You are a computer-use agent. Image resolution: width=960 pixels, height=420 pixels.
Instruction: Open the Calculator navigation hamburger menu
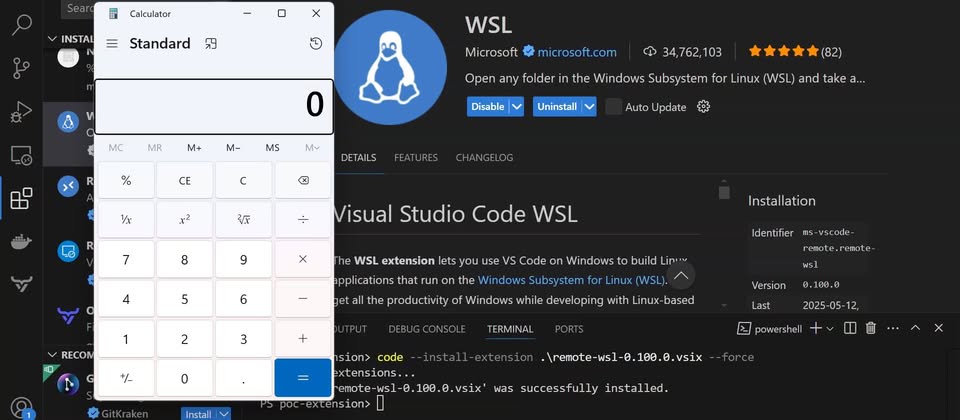[x=111, y=43]
